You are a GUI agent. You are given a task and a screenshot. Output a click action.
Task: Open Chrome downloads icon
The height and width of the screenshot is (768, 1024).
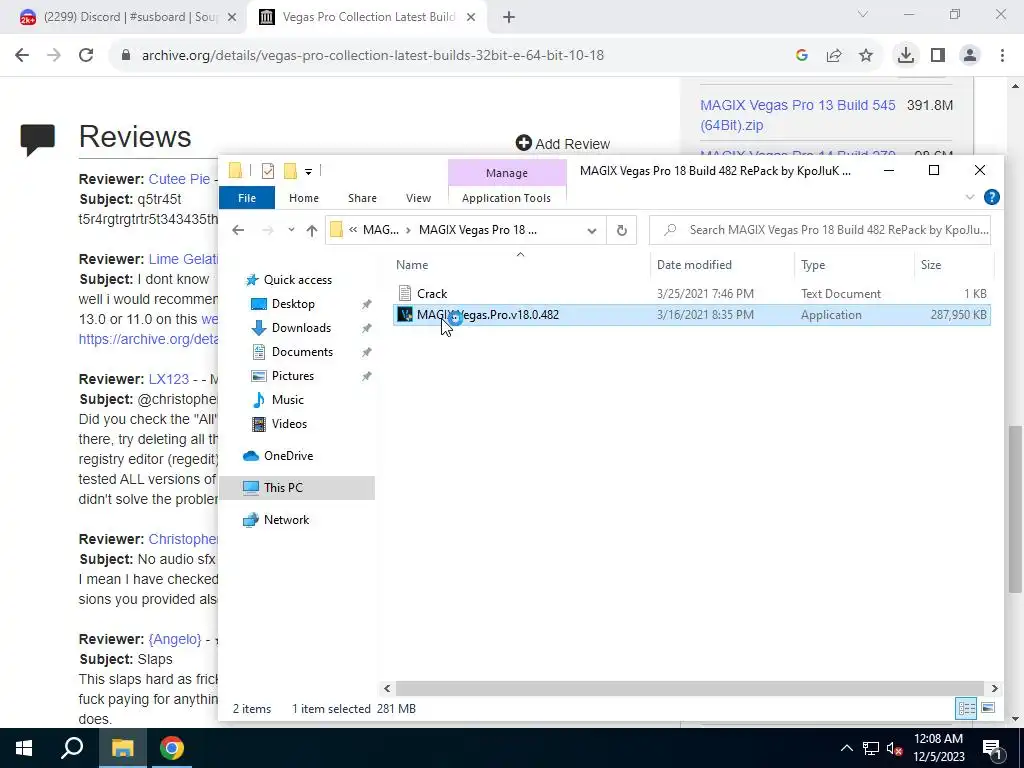click(x=906, y=56)
